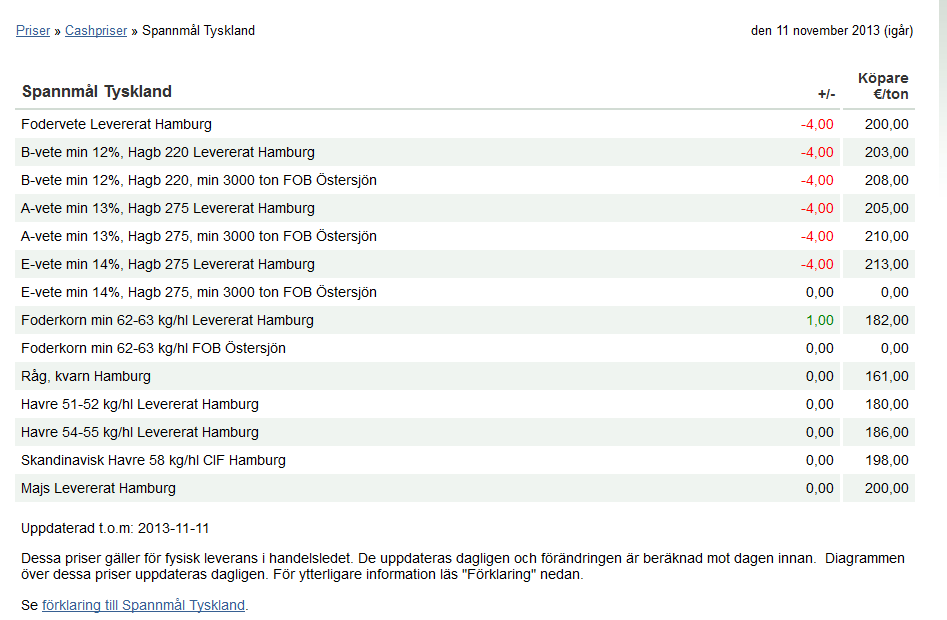Click the +/- column header

pos(827,94)
